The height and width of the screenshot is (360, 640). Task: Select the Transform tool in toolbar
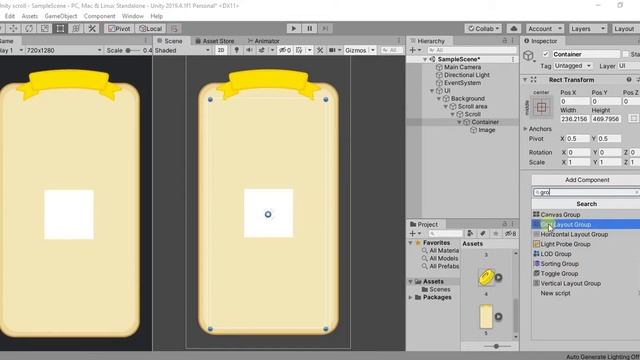click(x=76, y=29)
